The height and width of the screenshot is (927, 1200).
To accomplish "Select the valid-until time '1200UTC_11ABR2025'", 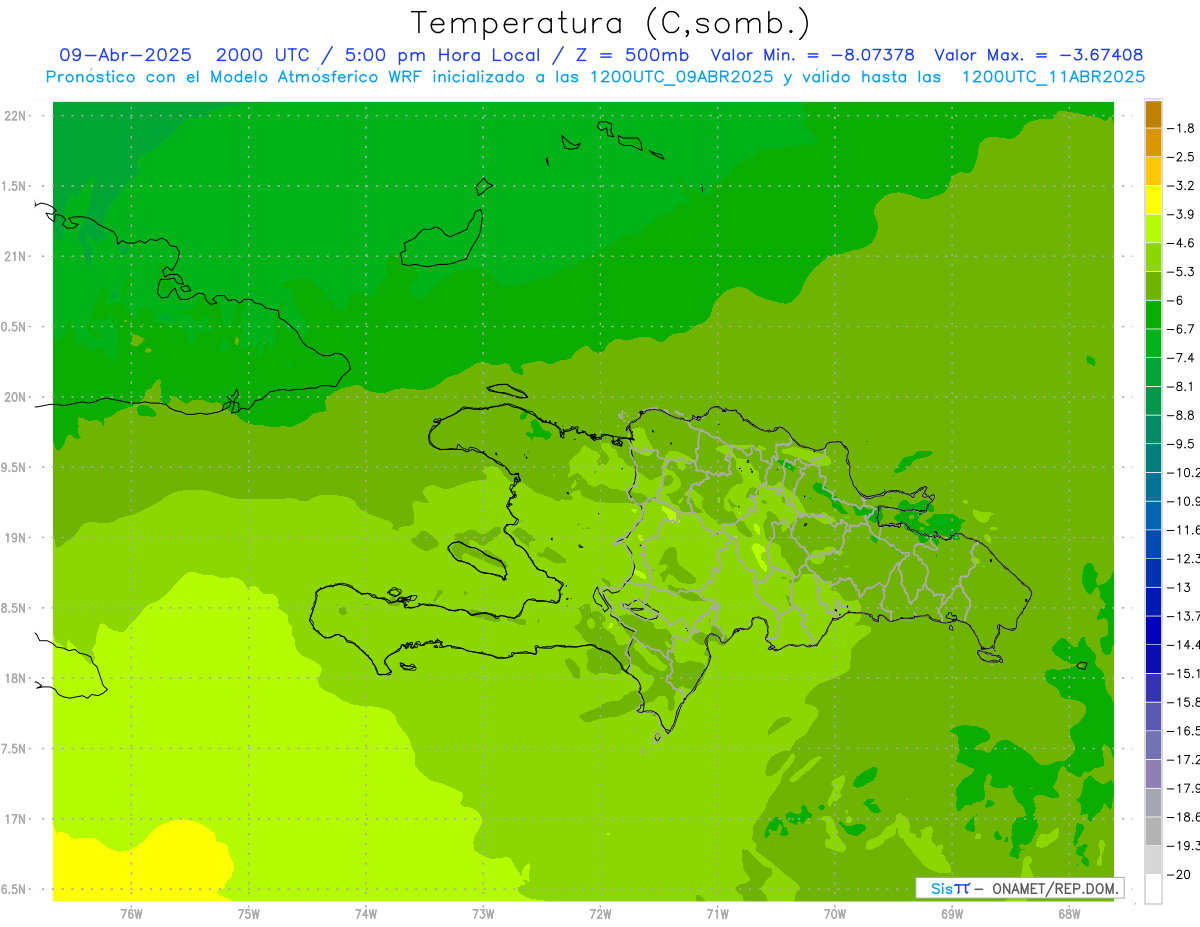I will click(1052, 76).
